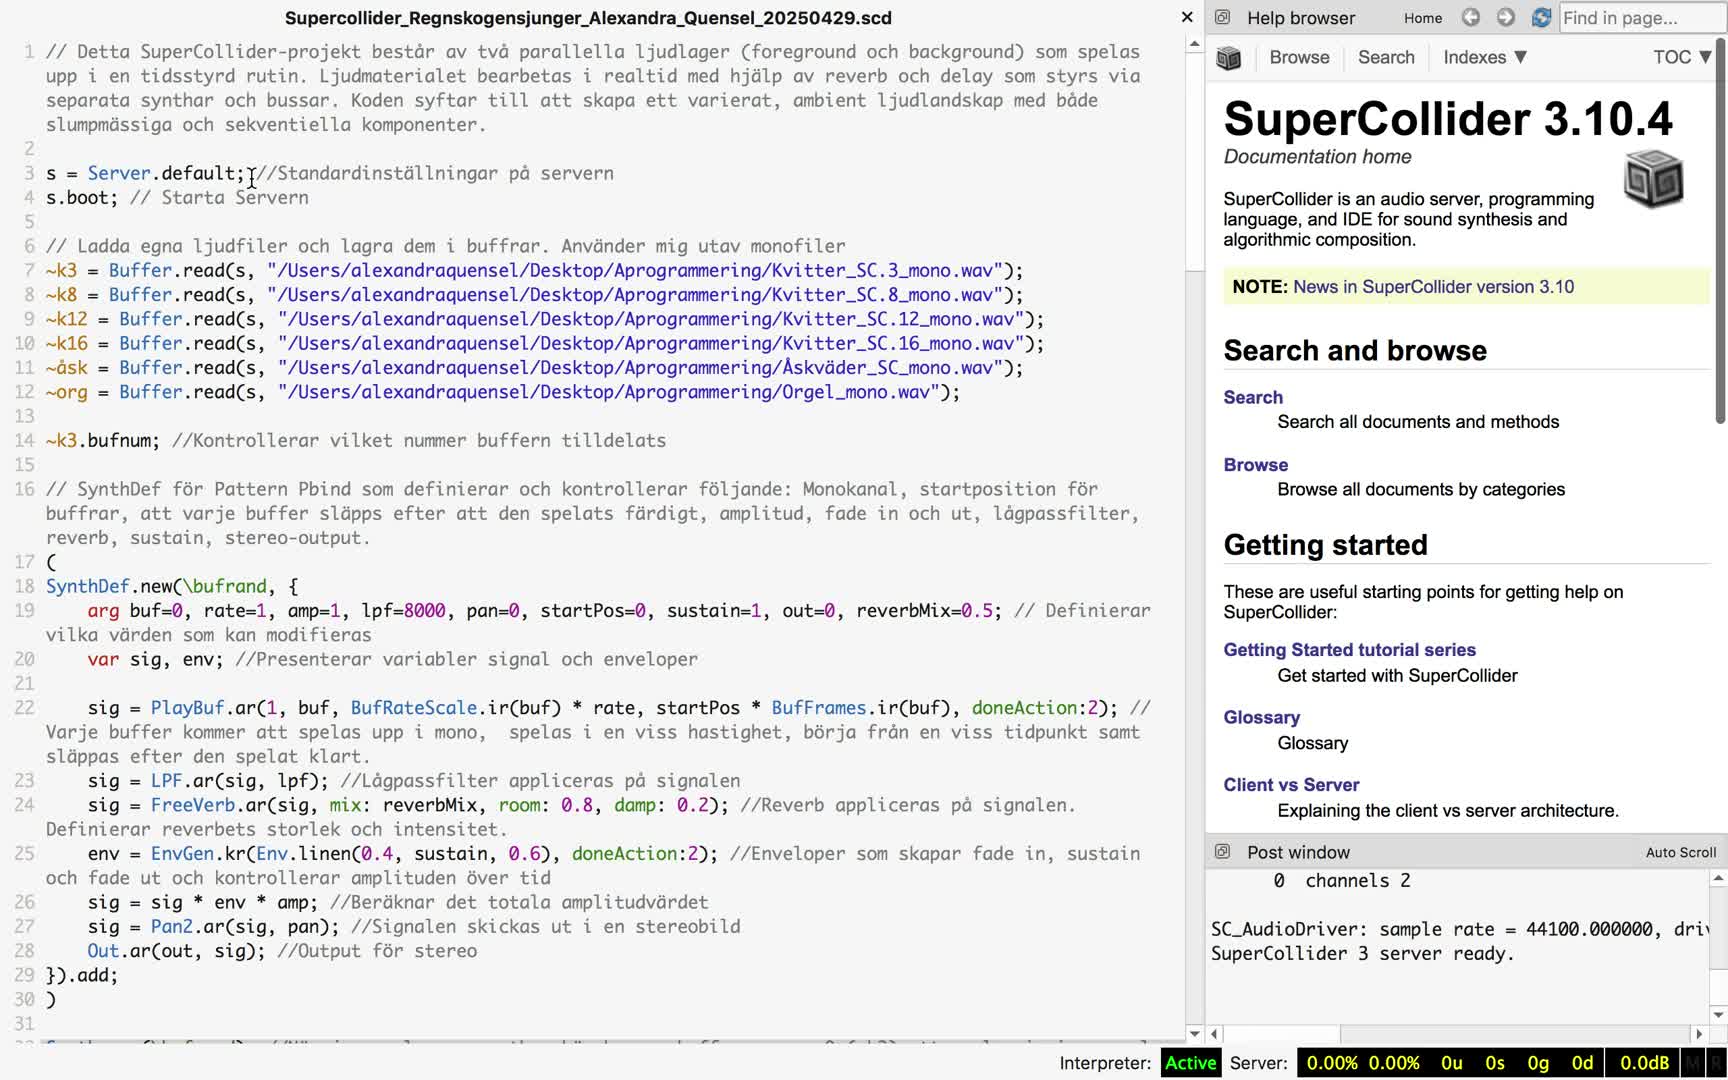The image size is (1728, 1080).
Task: Open the Indexes dropdown menu
Action: click(1485, 57)
